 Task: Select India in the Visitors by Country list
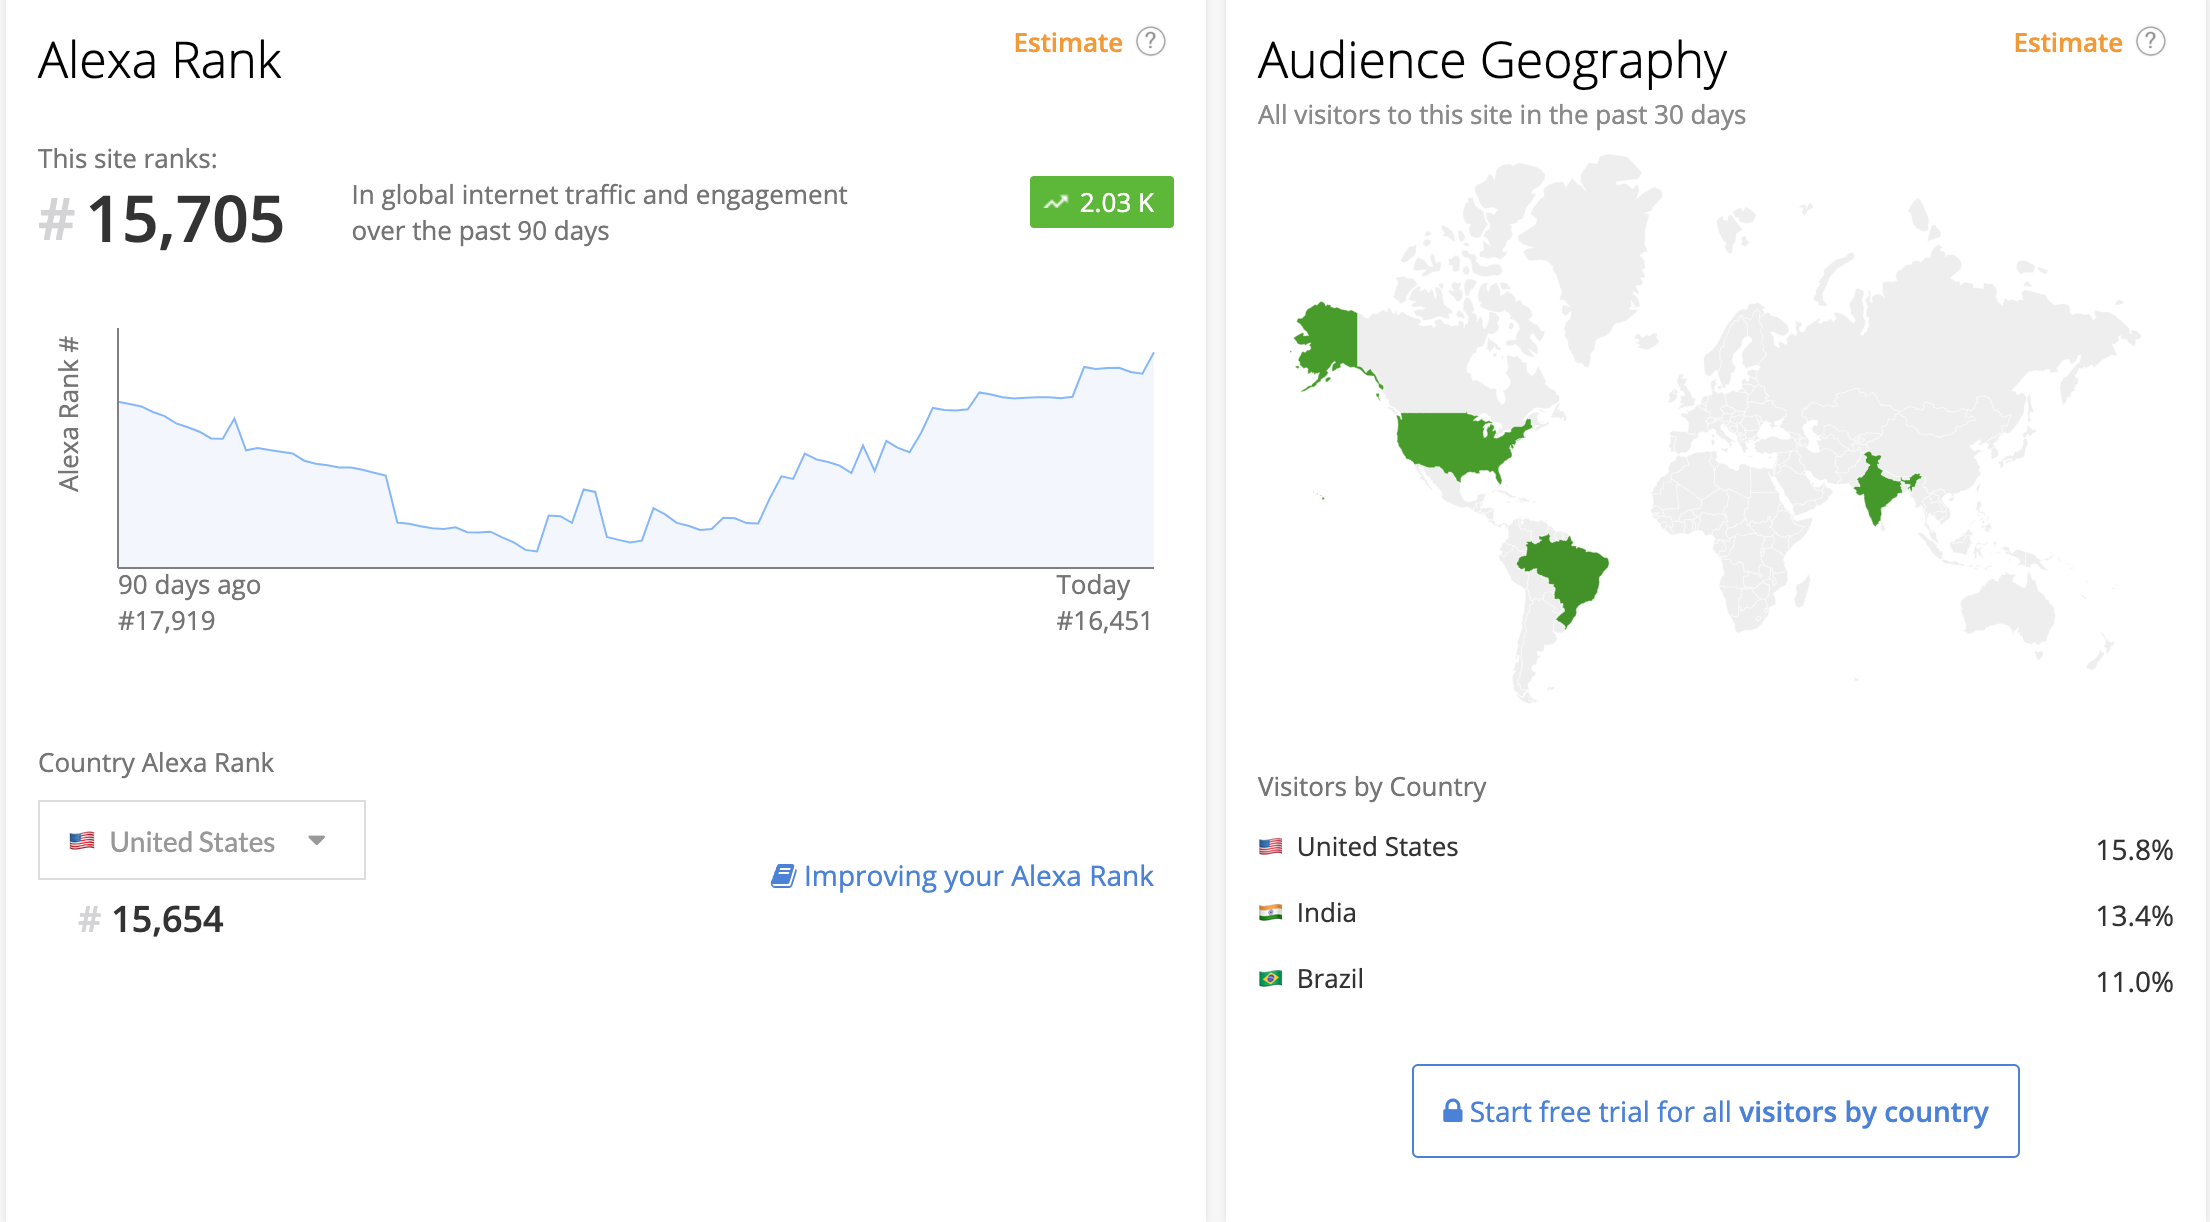pos(1326,913)
